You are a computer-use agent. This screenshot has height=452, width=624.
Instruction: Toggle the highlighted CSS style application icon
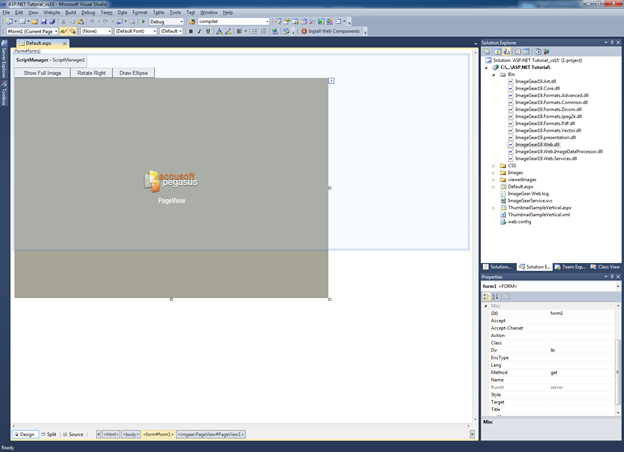pyautogui.click(x=64, y=31)
